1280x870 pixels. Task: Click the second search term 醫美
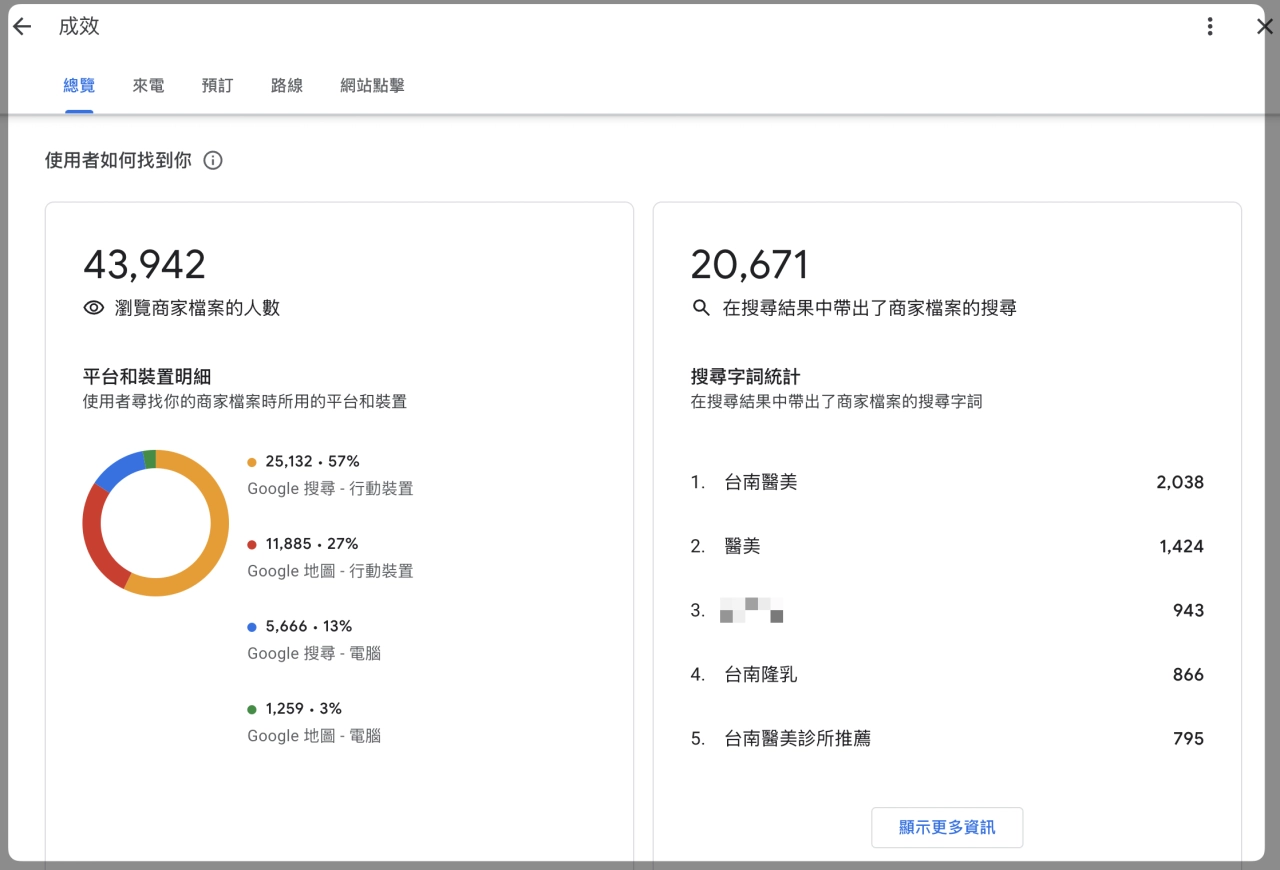tap(743, 546)
